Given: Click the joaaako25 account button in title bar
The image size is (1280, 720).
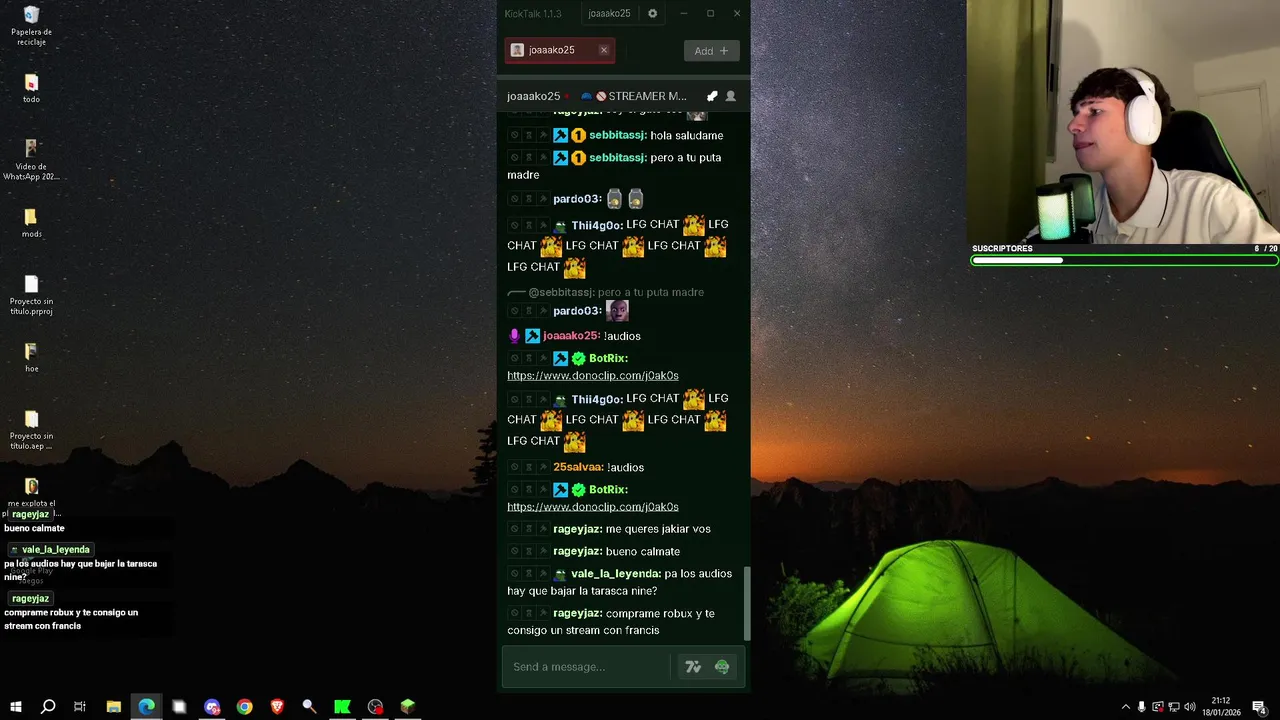Looking at the screenshot, I should (609, 14).
